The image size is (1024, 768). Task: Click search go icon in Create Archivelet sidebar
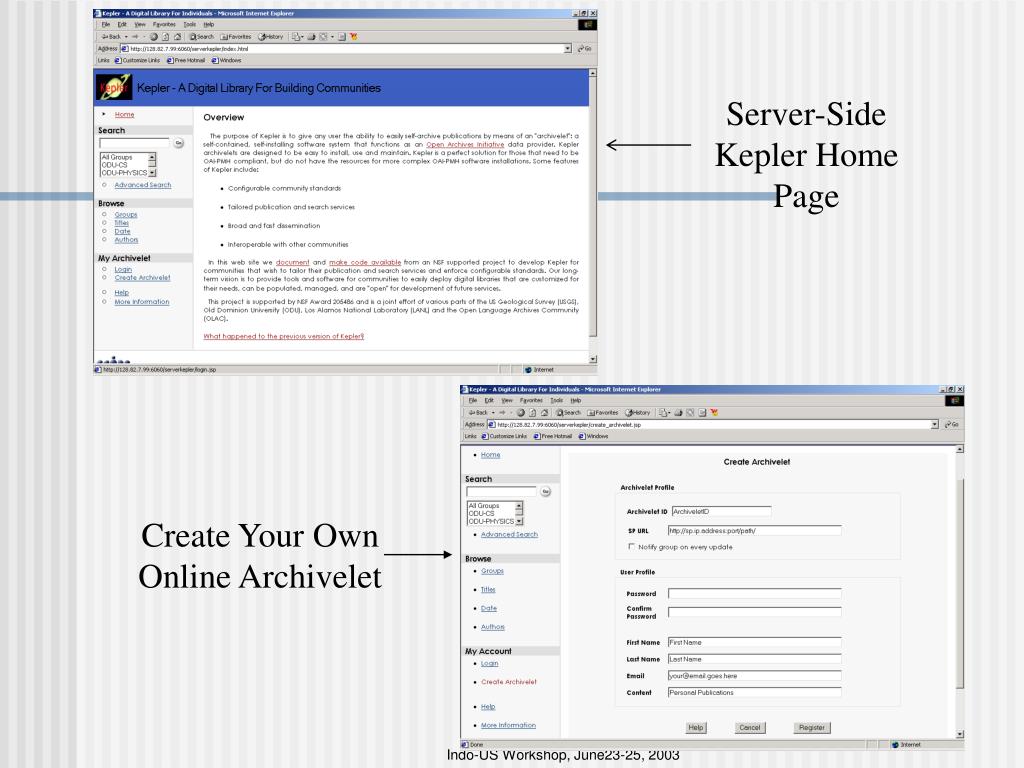click(545, 491)
